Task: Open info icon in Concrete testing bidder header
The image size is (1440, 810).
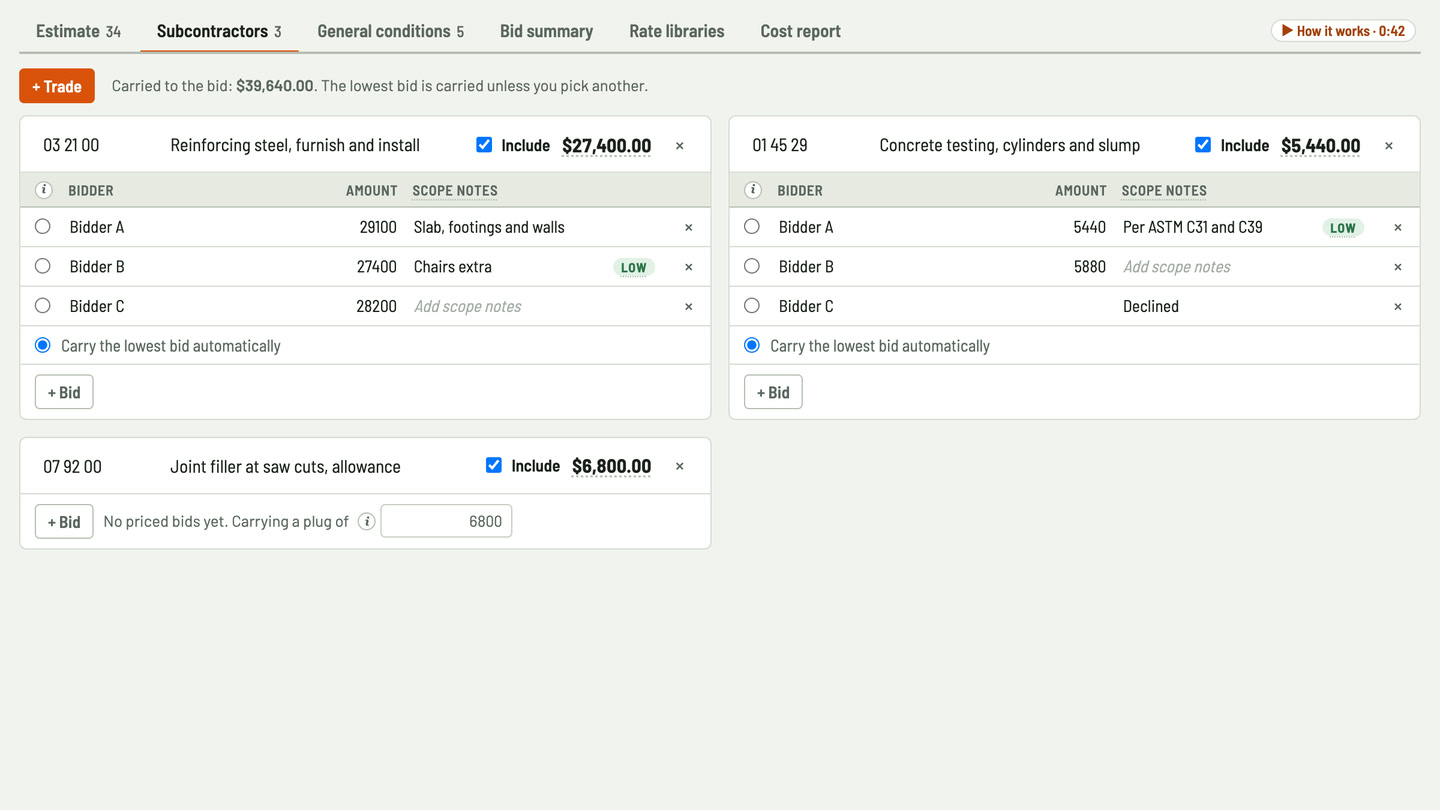Action: 753,190
